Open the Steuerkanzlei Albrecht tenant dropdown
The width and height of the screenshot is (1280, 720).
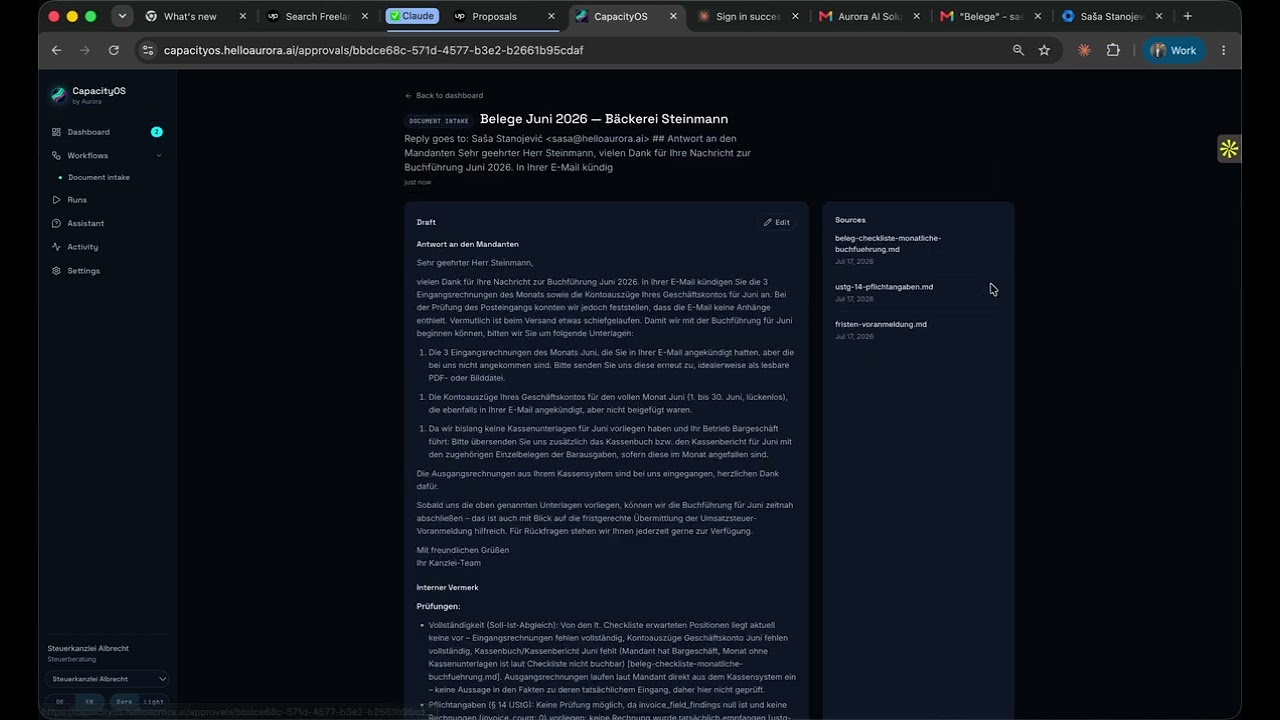pyautogui.click(x=107, y=679)
